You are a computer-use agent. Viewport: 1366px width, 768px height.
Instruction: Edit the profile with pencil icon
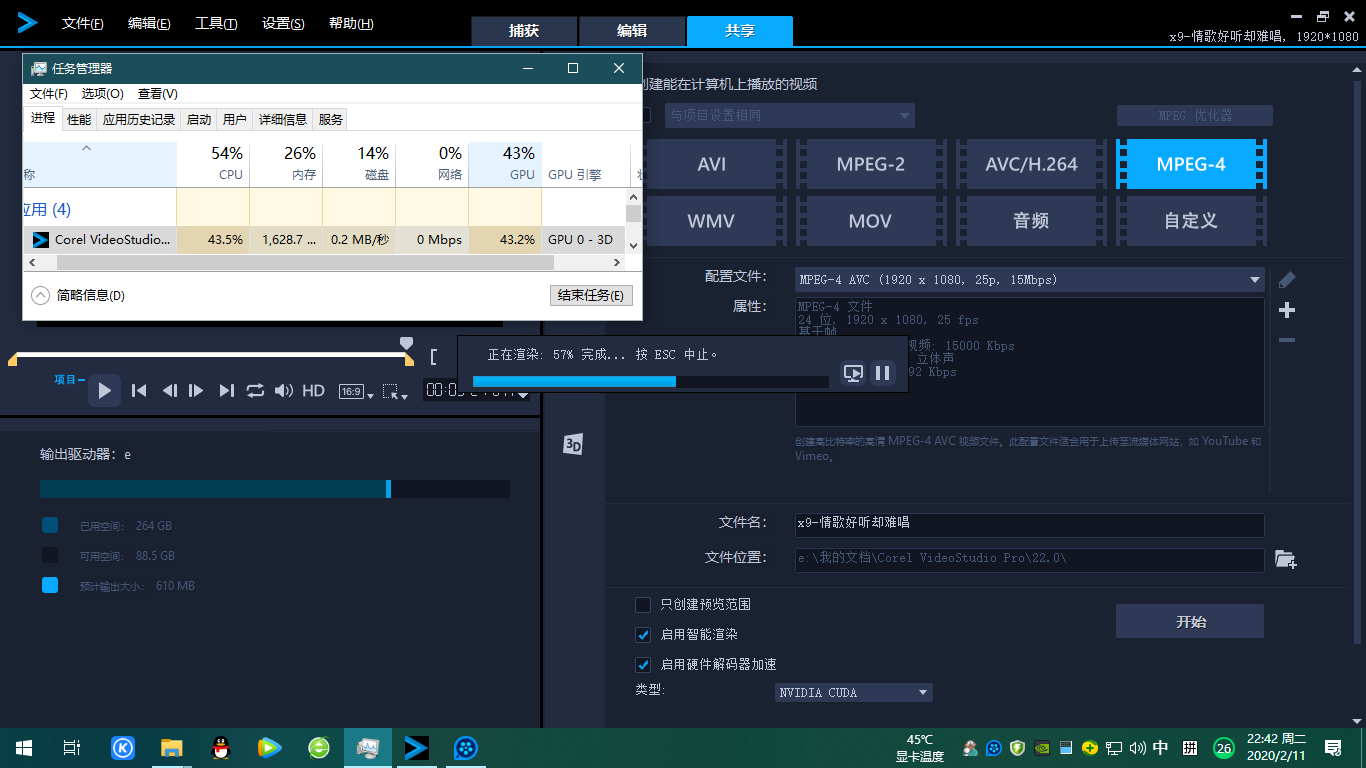1287,280
